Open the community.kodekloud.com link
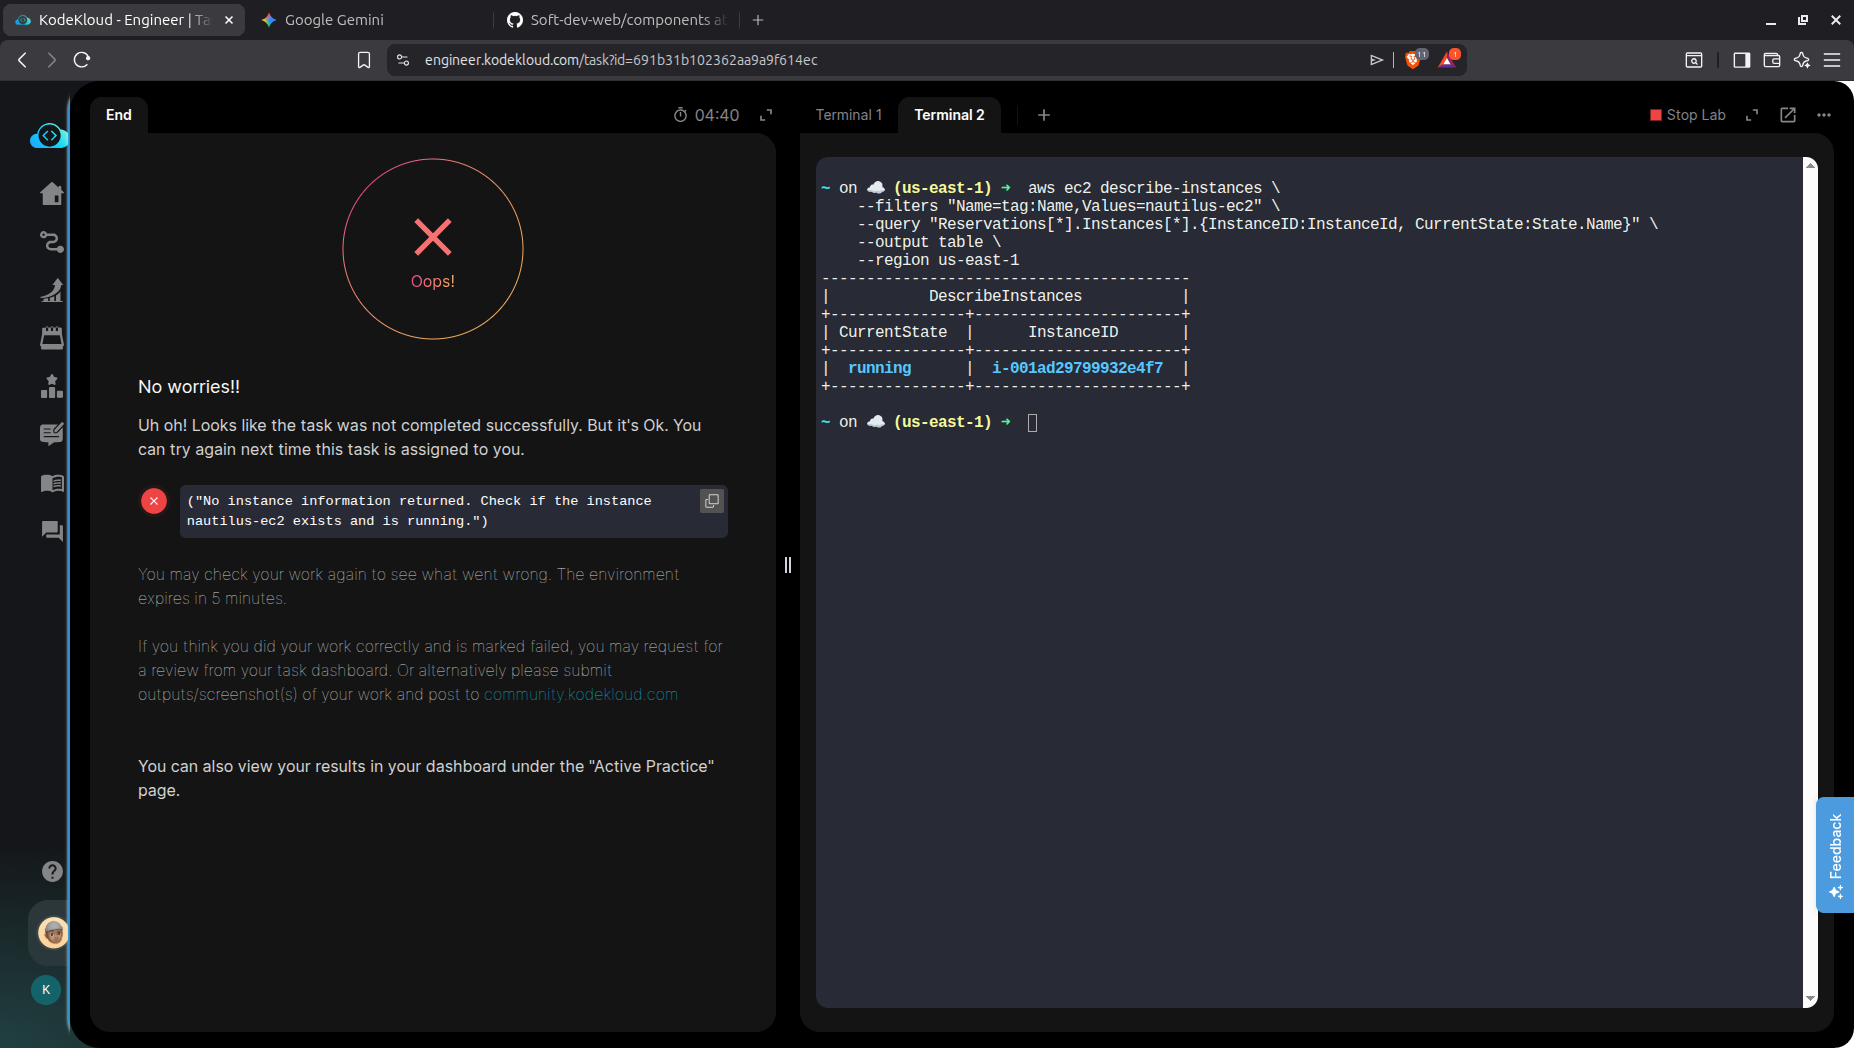The width and height of the screenshot is (1854, 1048). click(x=580, y=694)
